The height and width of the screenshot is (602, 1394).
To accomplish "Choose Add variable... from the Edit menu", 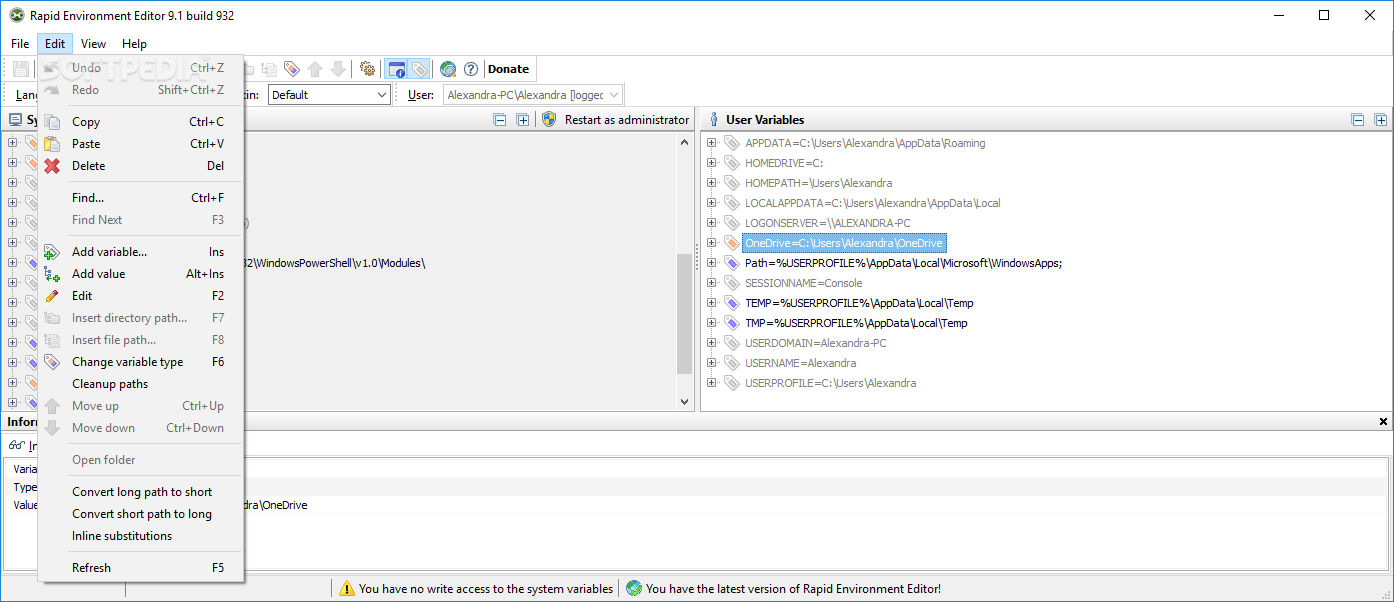I will point(140,252).
